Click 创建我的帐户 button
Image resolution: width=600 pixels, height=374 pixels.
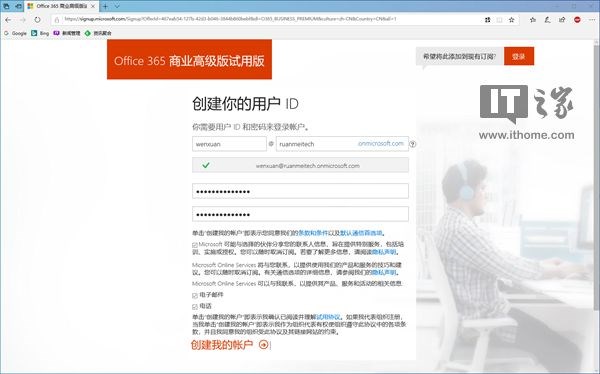[x=230, y=345]
